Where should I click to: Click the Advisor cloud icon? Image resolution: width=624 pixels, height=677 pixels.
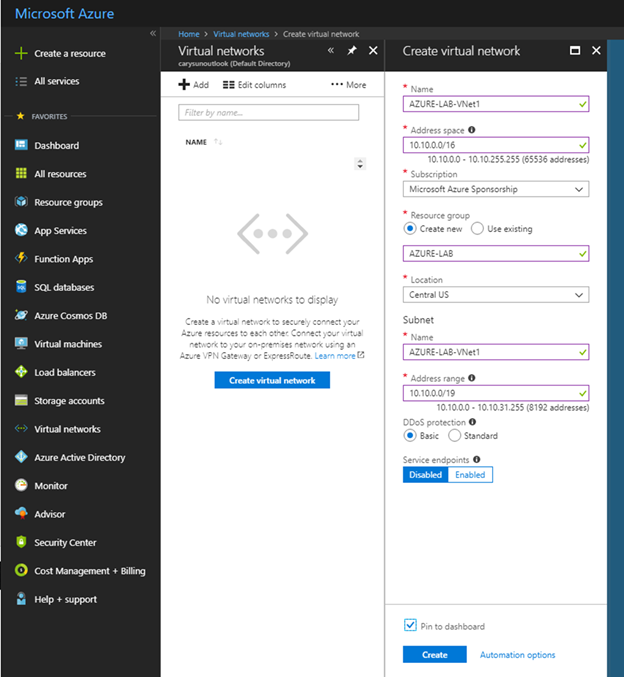(21, 513)
